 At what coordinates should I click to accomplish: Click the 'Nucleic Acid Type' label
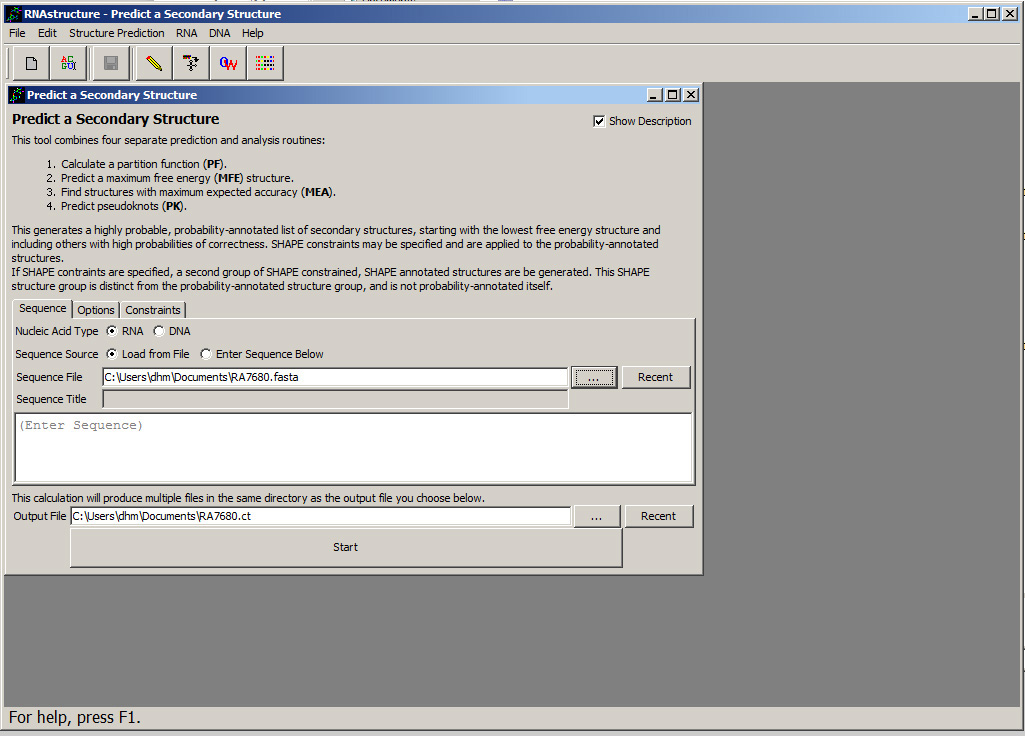57,331
